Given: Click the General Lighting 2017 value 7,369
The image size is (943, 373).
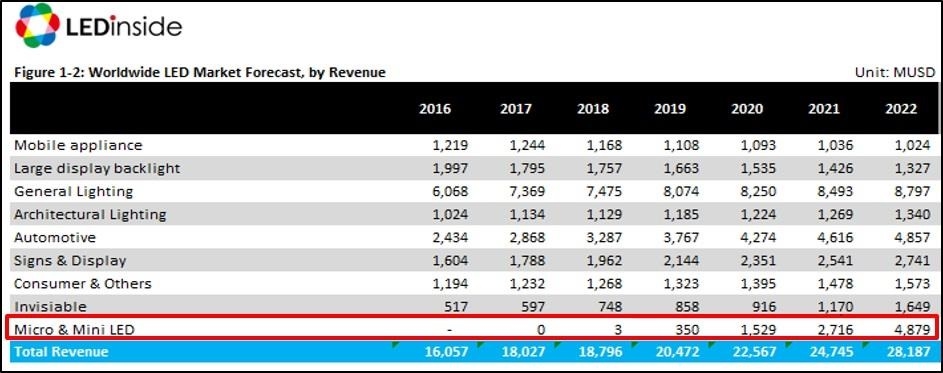Looking at the screenshot, I should [526, 191].
